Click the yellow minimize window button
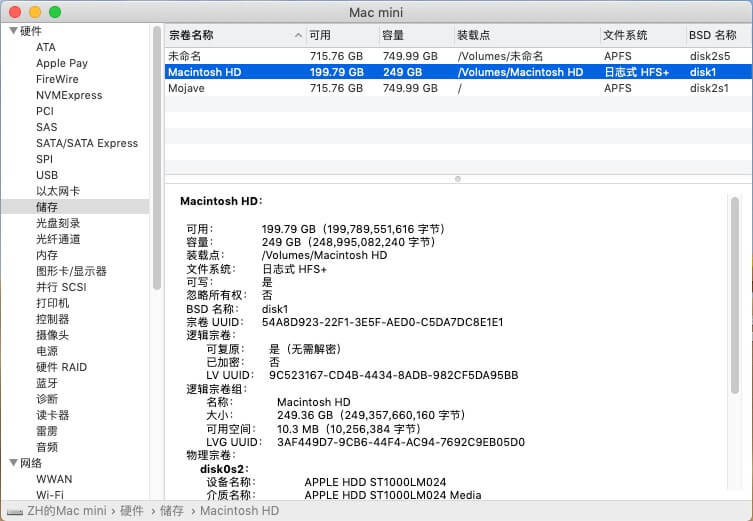The height and width of the screenshot is (521, 753). click(35, 12)
